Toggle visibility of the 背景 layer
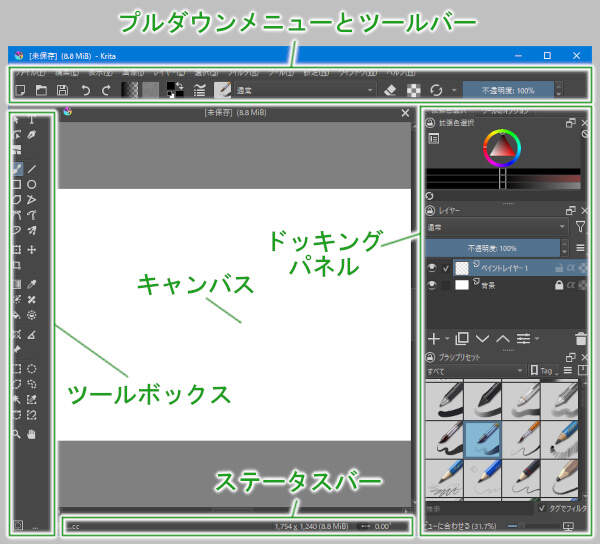 click(431, 286)
